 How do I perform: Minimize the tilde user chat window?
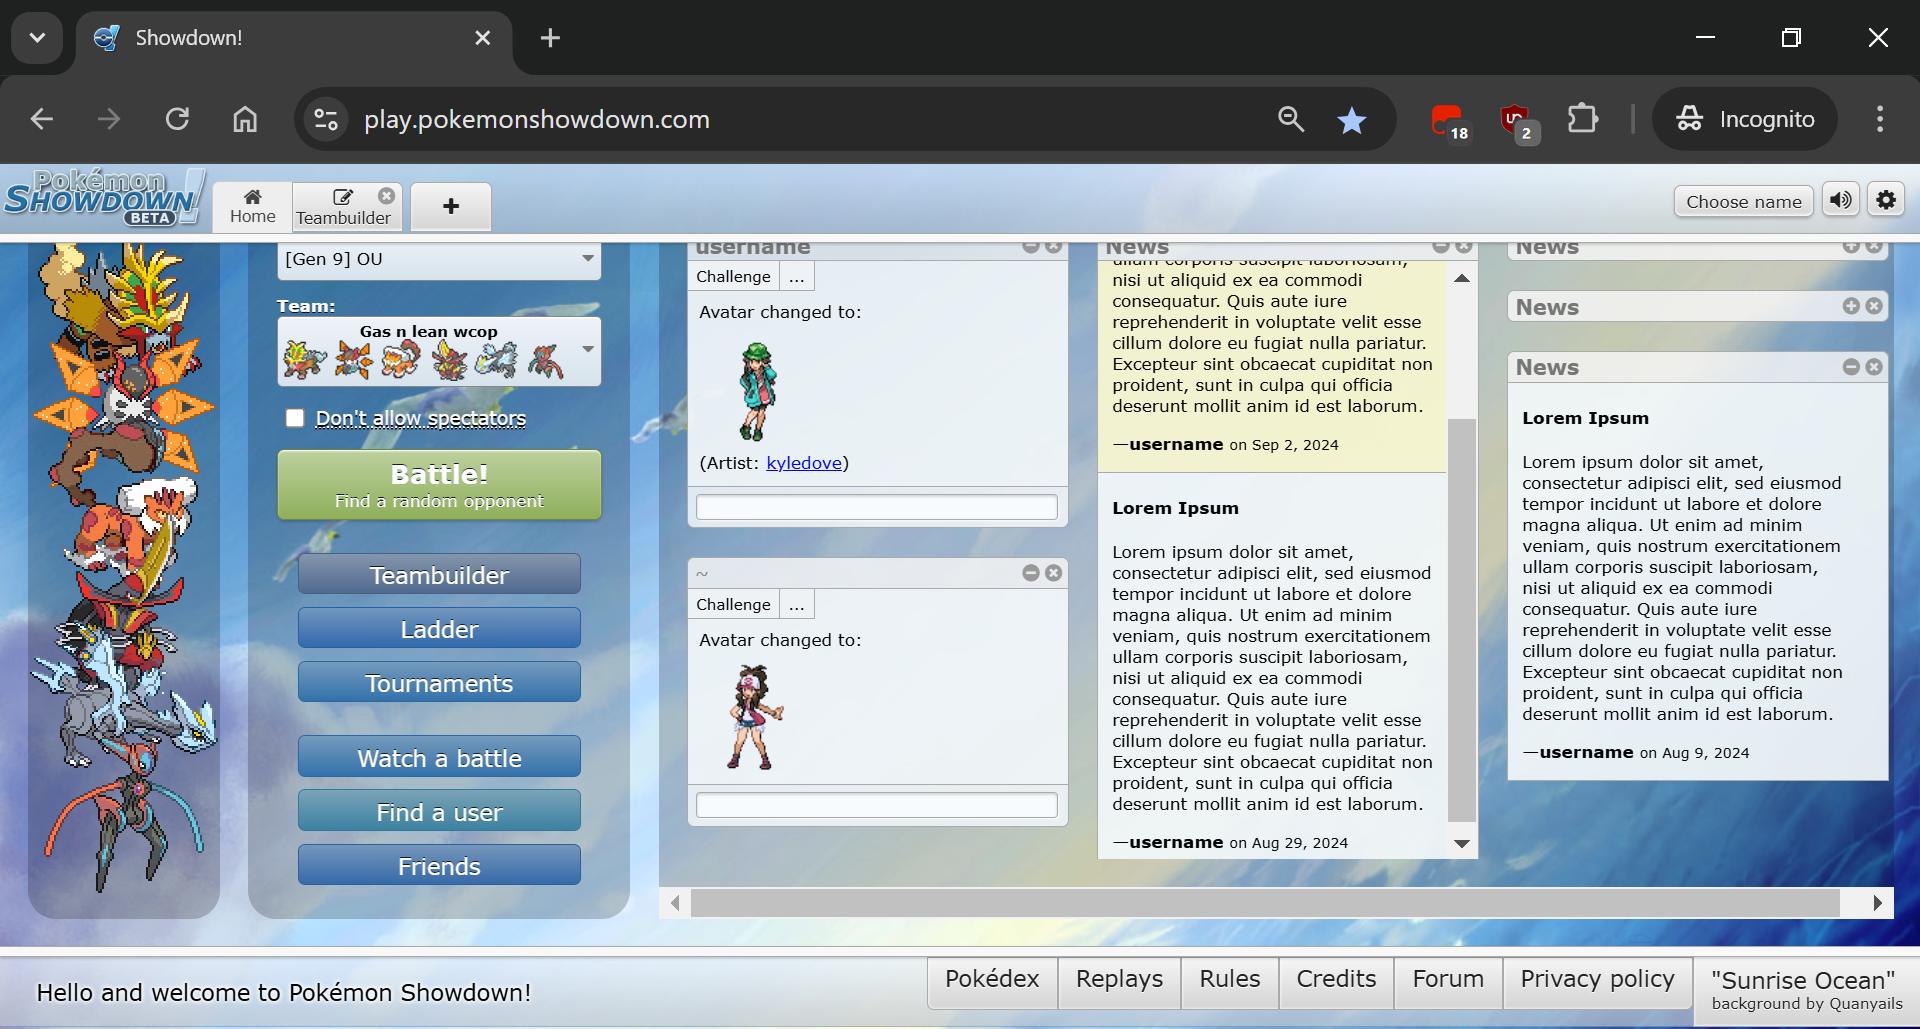(1031, 573)
